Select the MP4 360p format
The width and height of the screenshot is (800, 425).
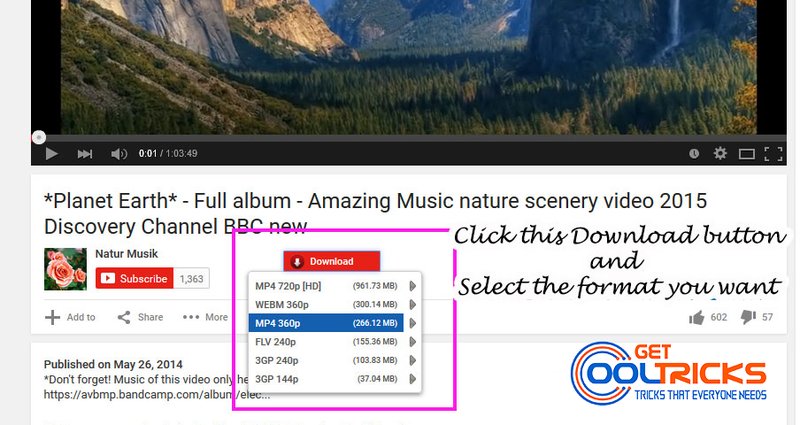327,323
